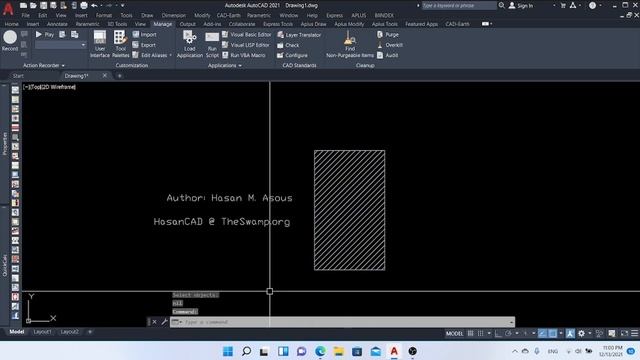
Task: Toggle the 2D Object Snap highlighted button
Action: click(553, 333)
